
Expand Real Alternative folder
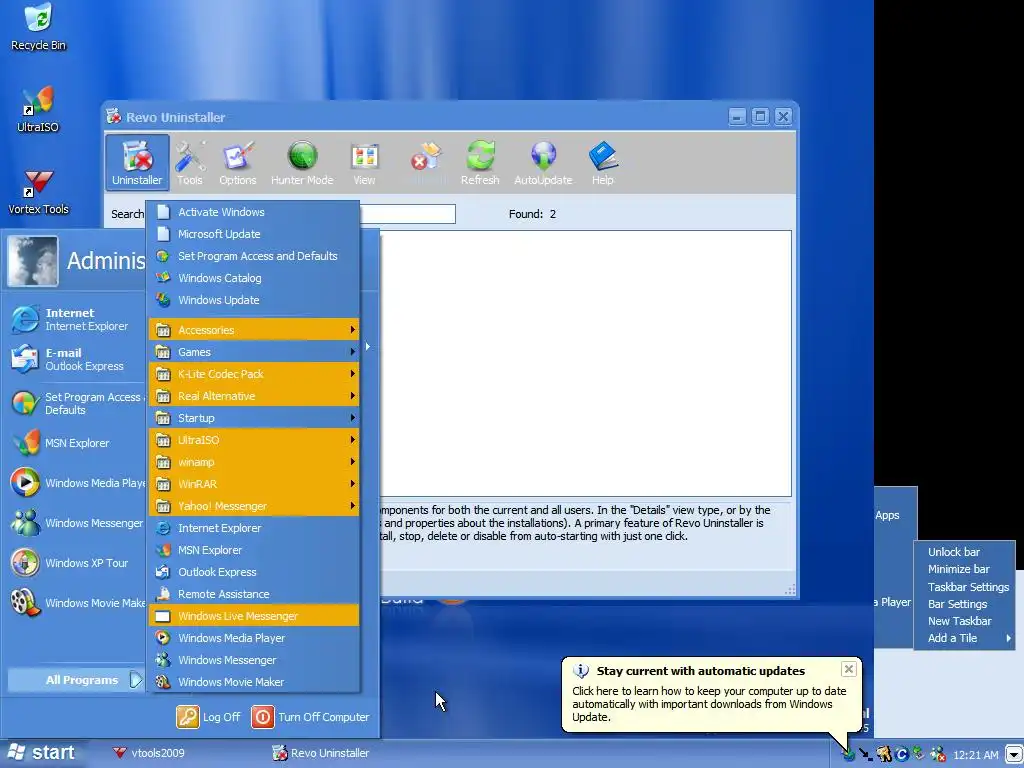tap(254, 396)
